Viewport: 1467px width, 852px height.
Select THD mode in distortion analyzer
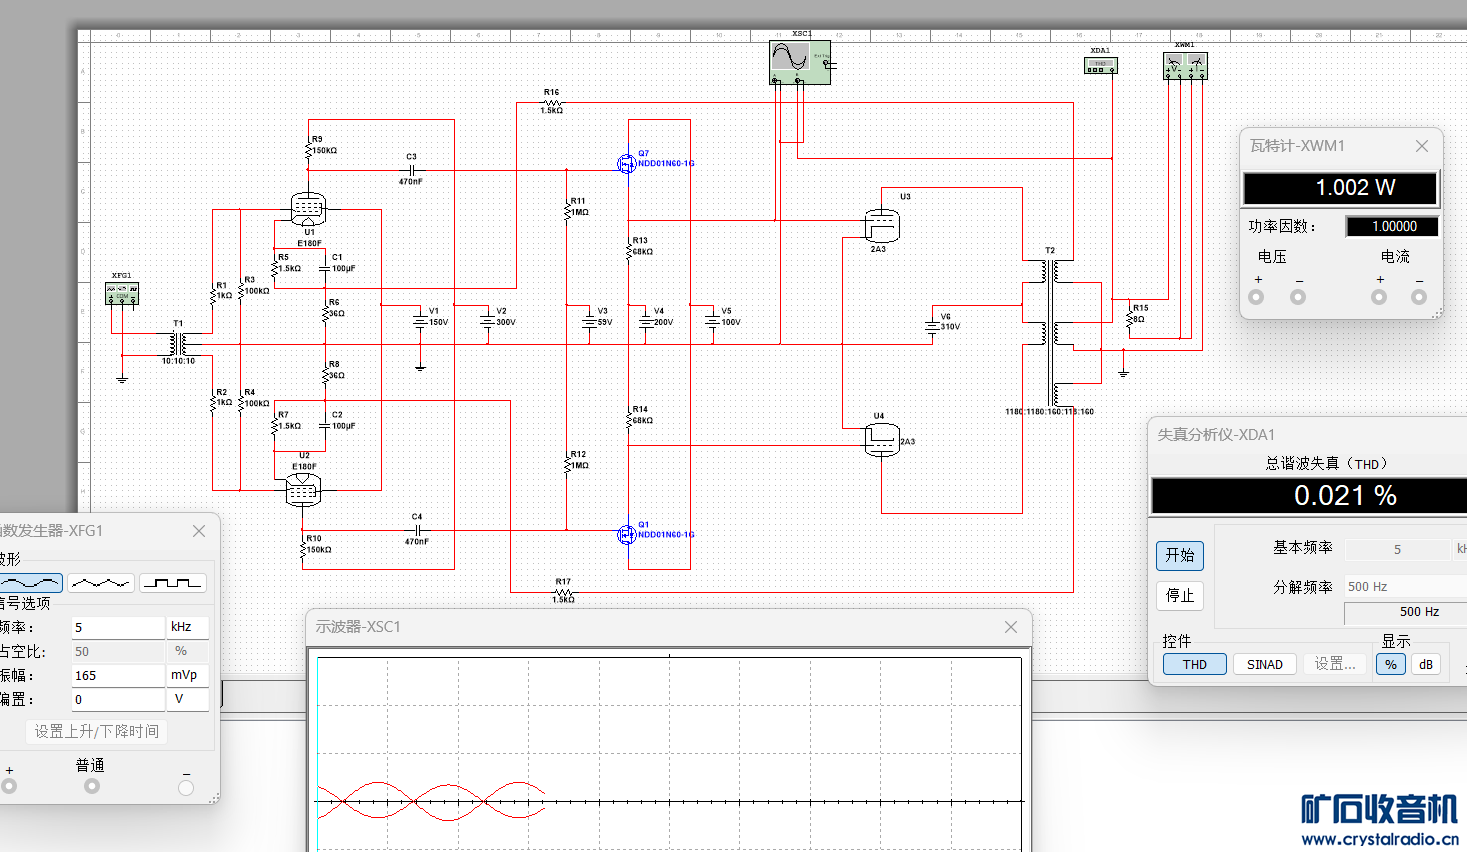(1194, 664)
